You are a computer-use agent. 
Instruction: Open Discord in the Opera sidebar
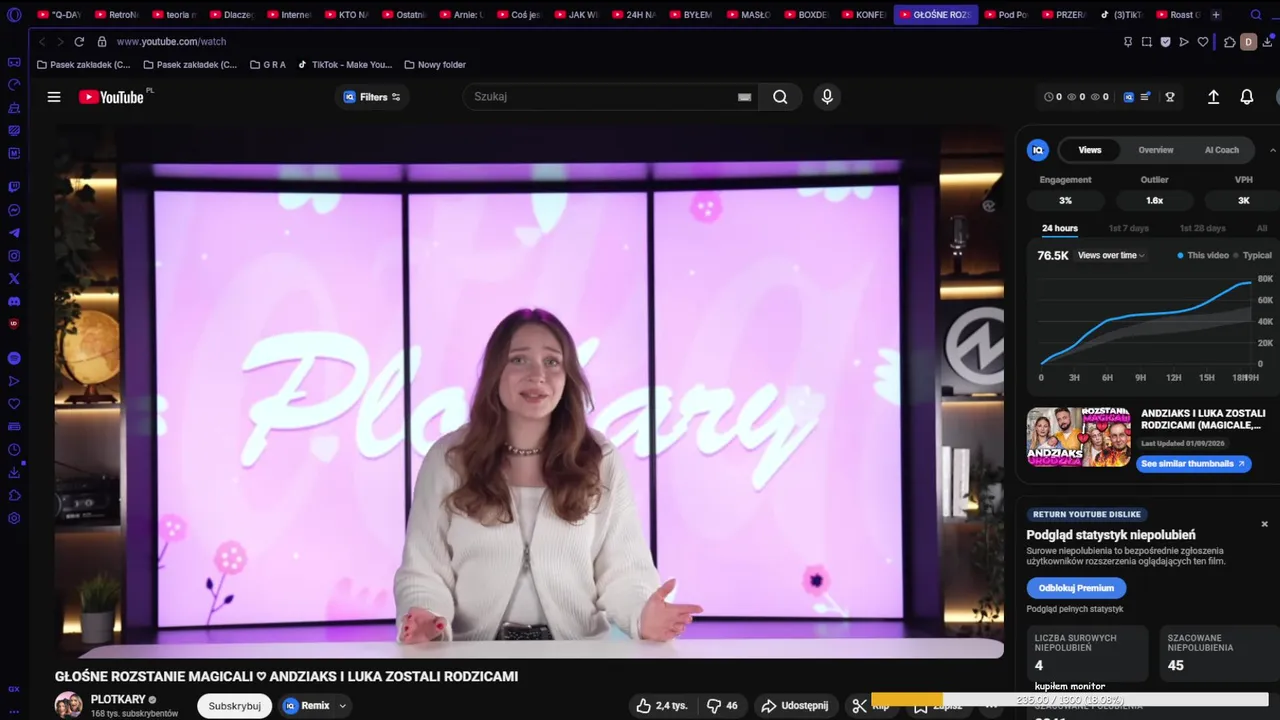(x=14, y=301)
